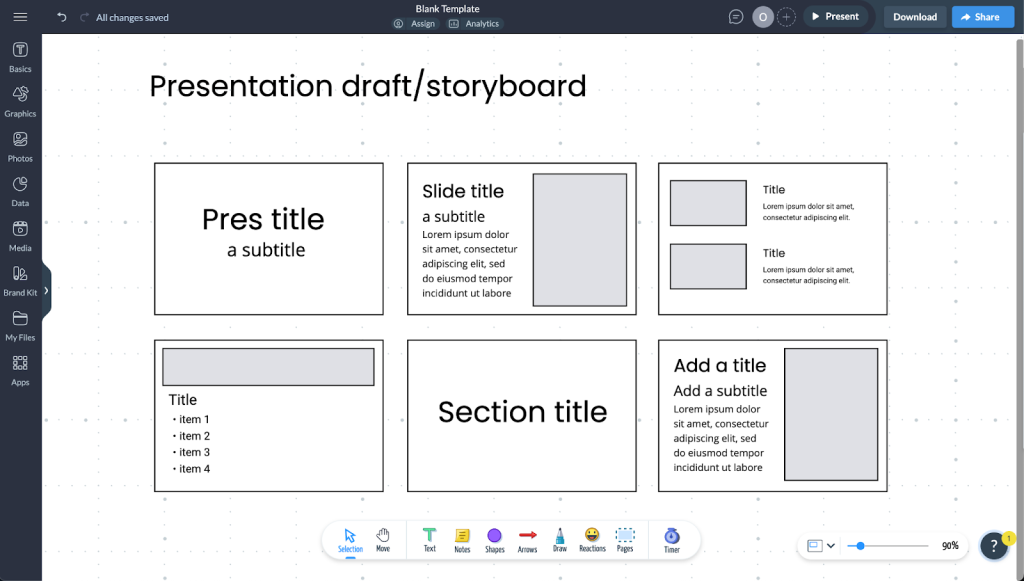
Task: Open the Analytics view
Action: coord(474,23)
